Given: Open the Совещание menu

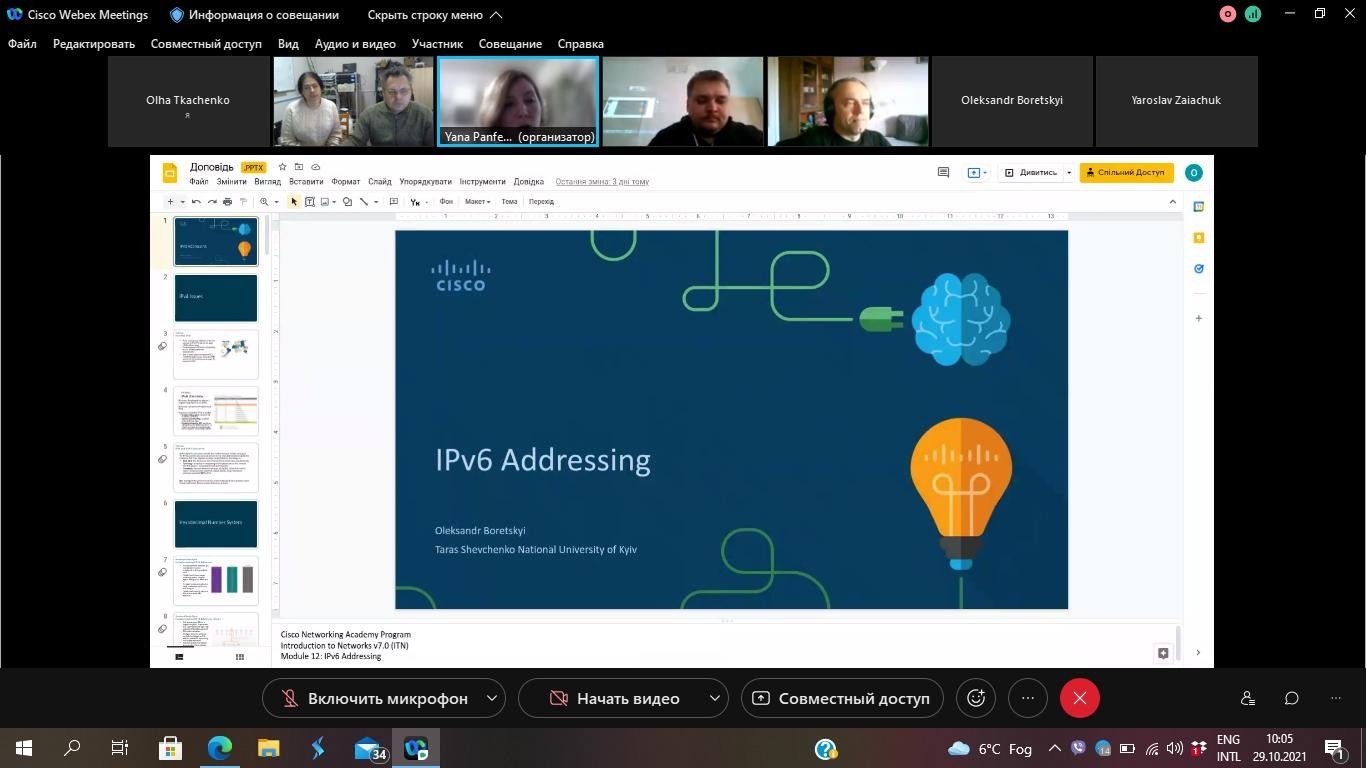Looking at the screenshot, I should pyautogui.click(x=510, y=44).
